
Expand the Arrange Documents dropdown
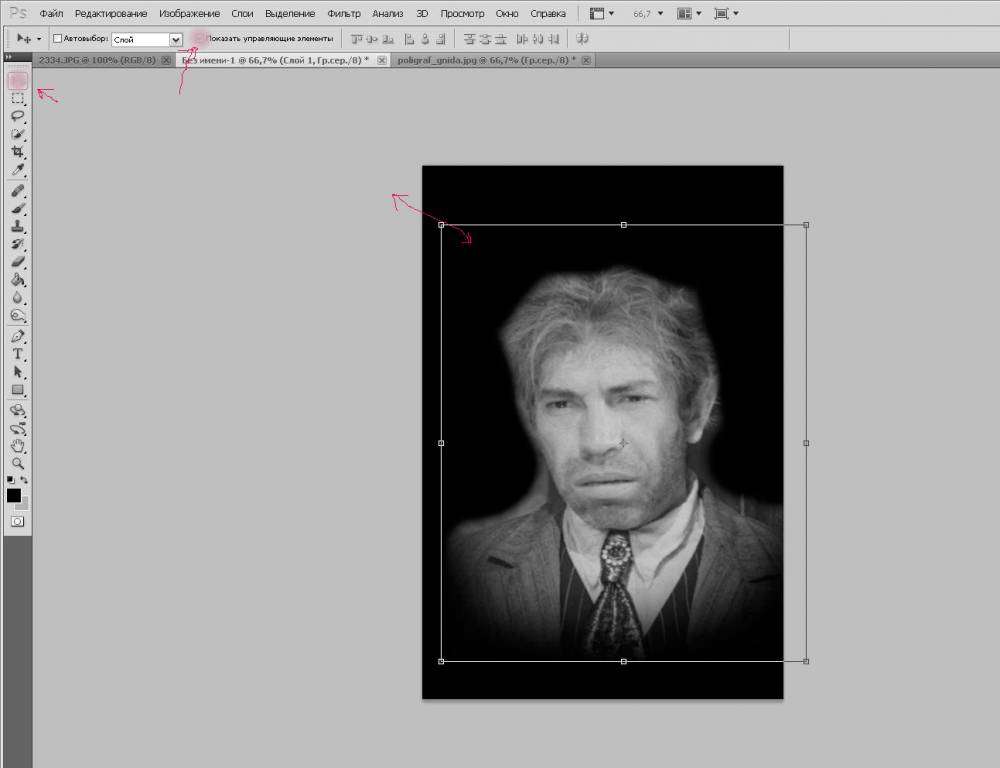coord(689,14)
